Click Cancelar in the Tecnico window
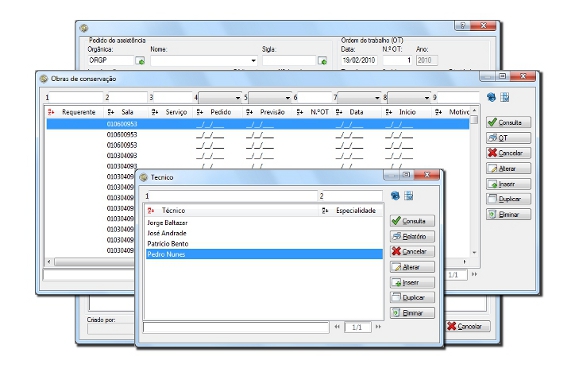This screenshot has height=372, width=579. point(412,252)
